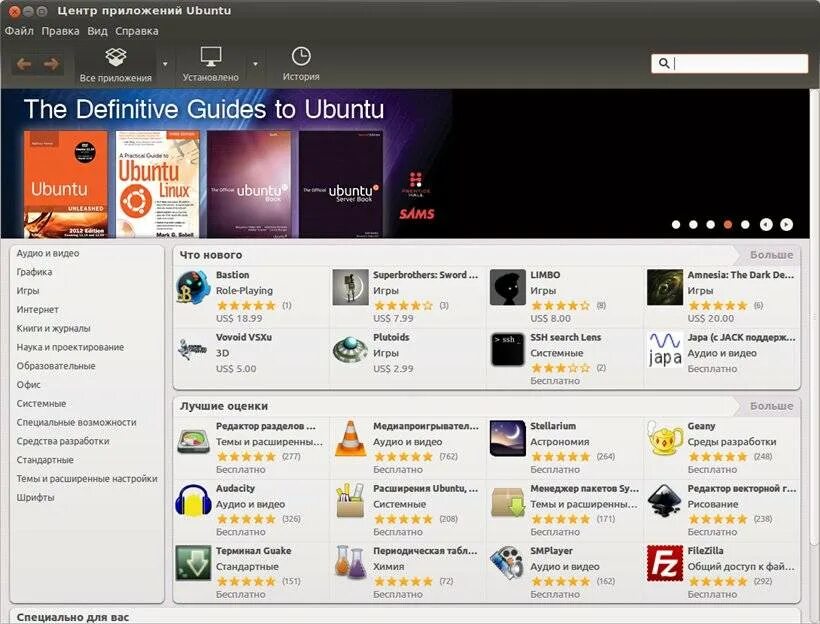This screenshot has width=820, height=624.
Task: Select the orange fourth banner dot
Action: tap(727, 224)
